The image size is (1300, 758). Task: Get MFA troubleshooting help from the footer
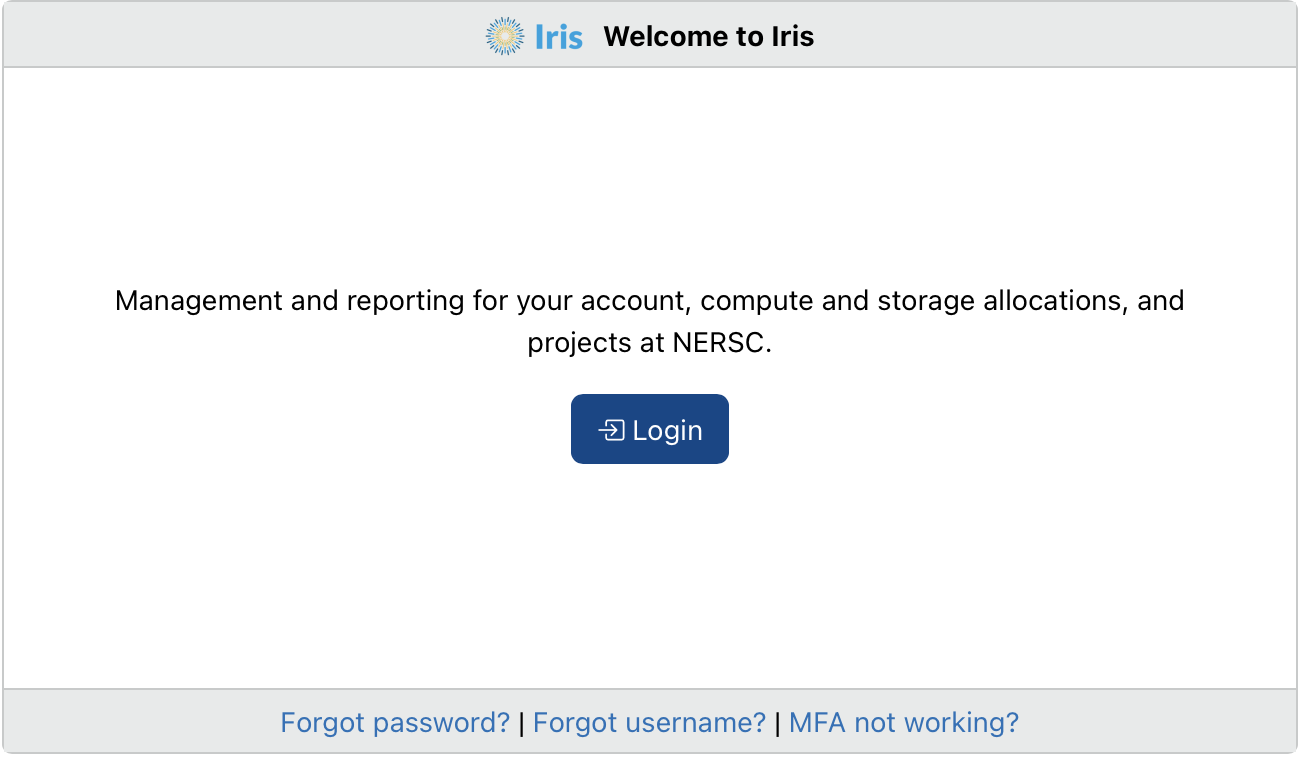tap(903, 722)
